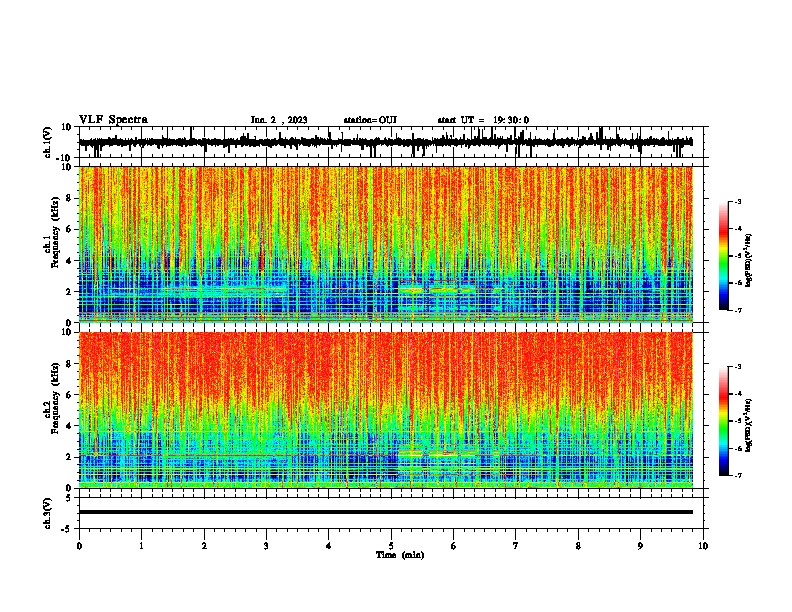
Task: Click the "6" tick on the time axis
Action: (454, 546)
